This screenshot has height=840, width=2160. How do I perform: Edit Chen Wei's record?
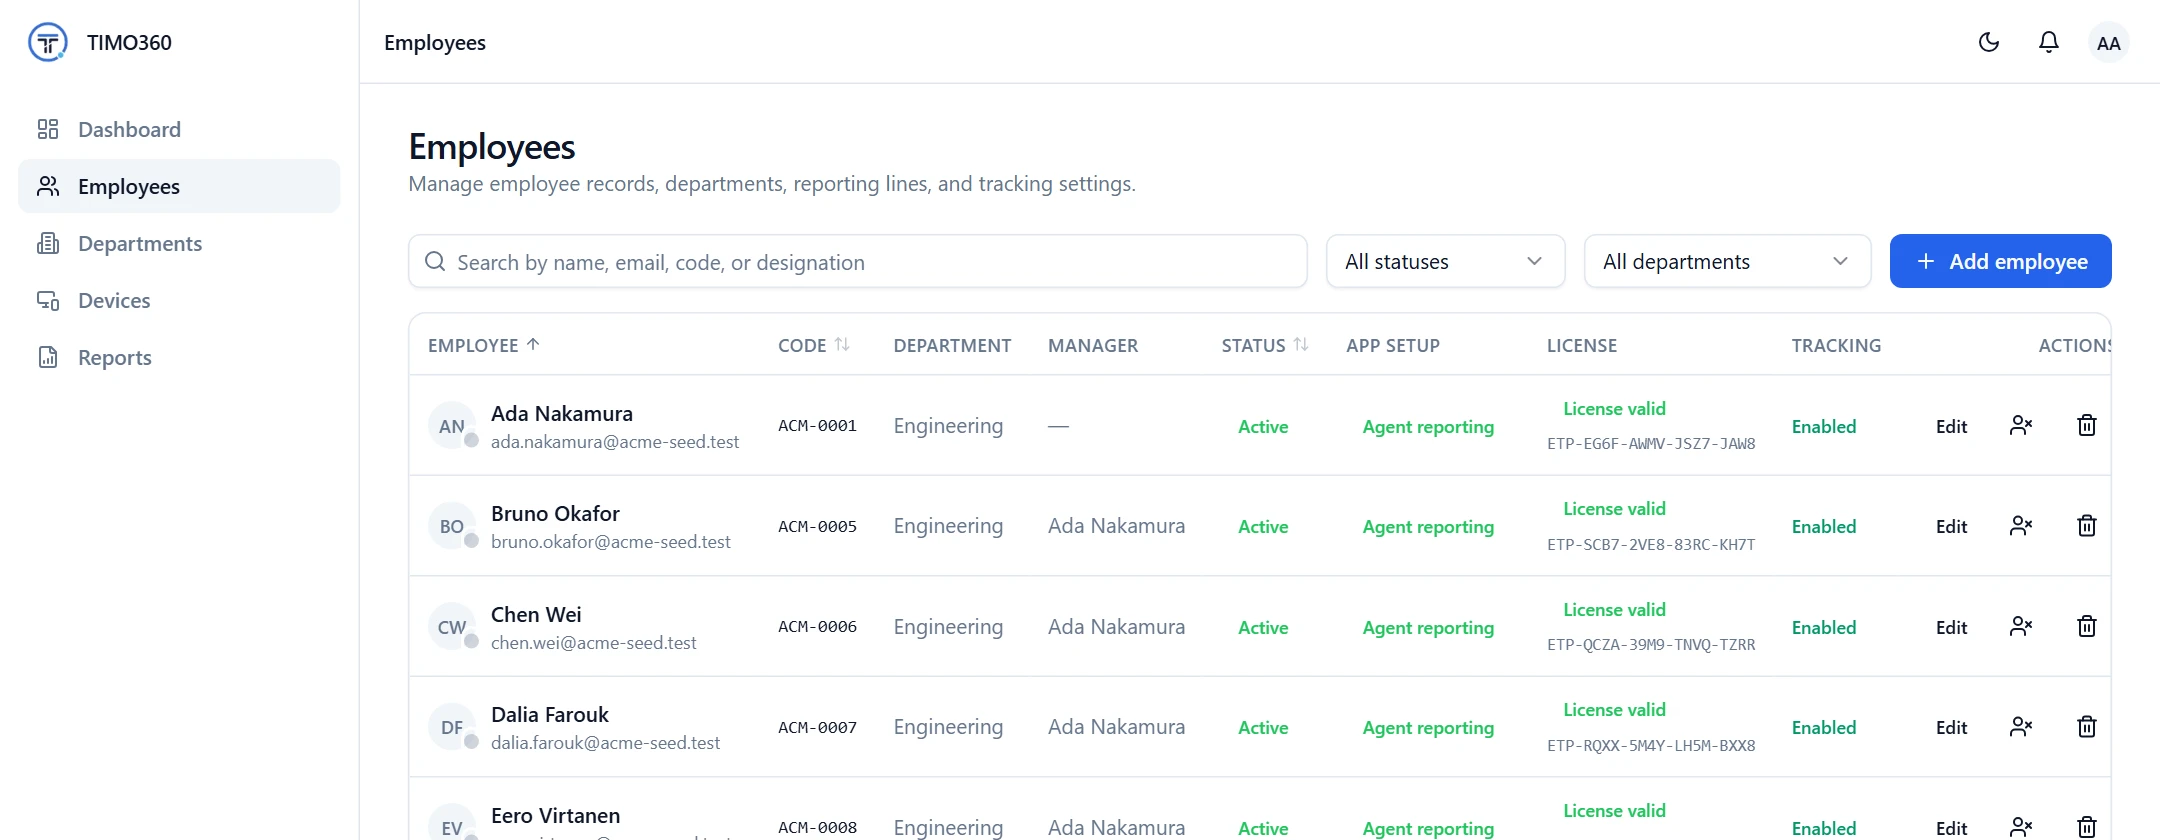1951,627
